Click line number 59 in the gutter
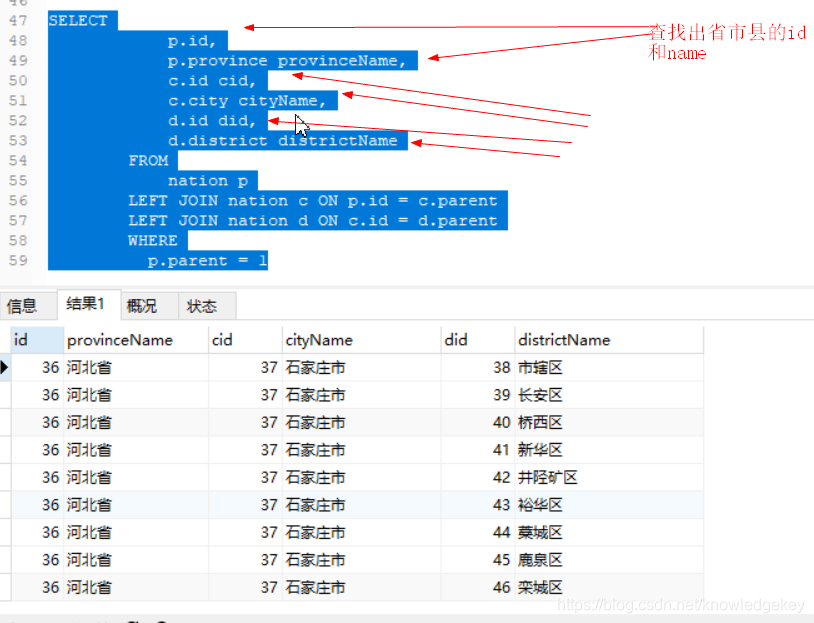This screenshot has width=814, height=623. point(18,260)
